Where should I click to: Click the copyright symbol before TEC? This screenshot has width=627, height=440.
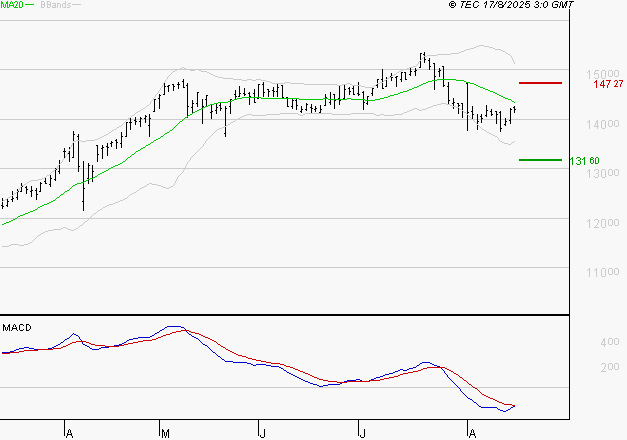[x=453, y=5]
